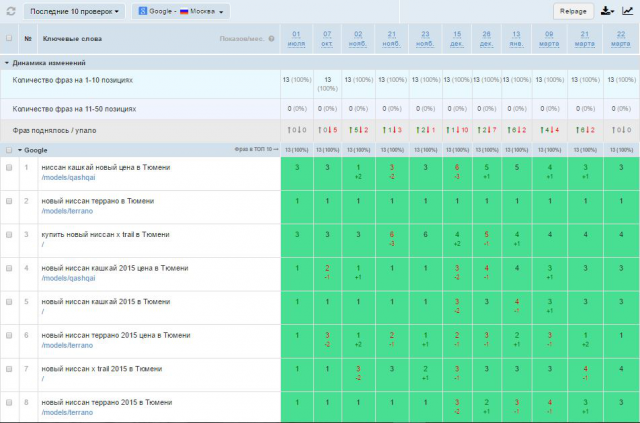Image resolution: width=640 pixels, height=423 pixels.
Task: Click row 2 position cell under 22 марта
Action: coord(622,207)
